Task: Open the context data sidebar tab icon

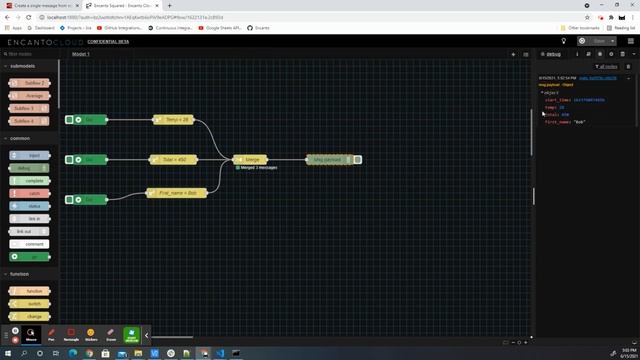Action: coord(623,54)
